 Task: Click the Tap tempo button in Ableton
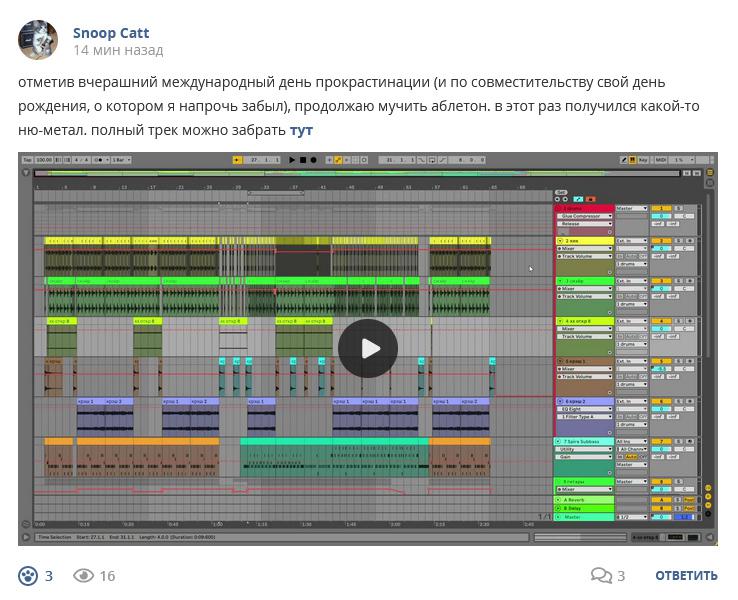point(28,160)
